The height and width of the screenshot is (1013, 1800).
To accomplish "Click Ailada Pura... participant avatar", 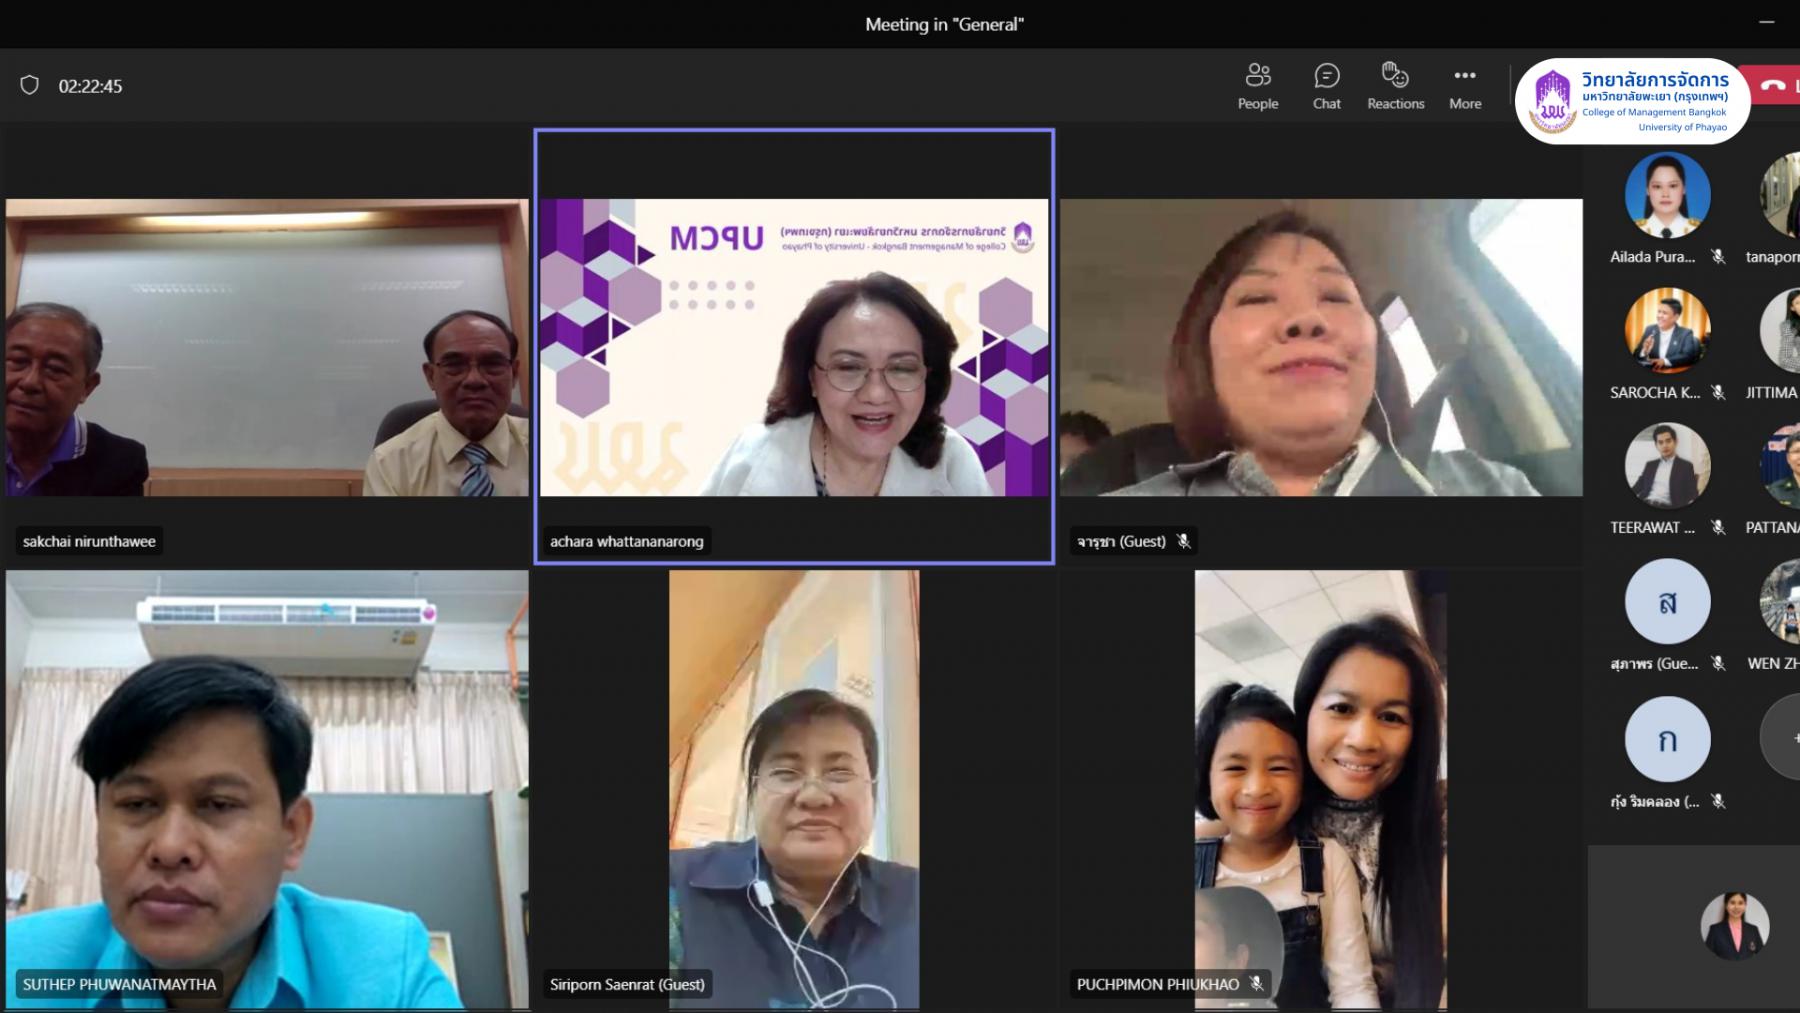I will [x=1667, y=195].
